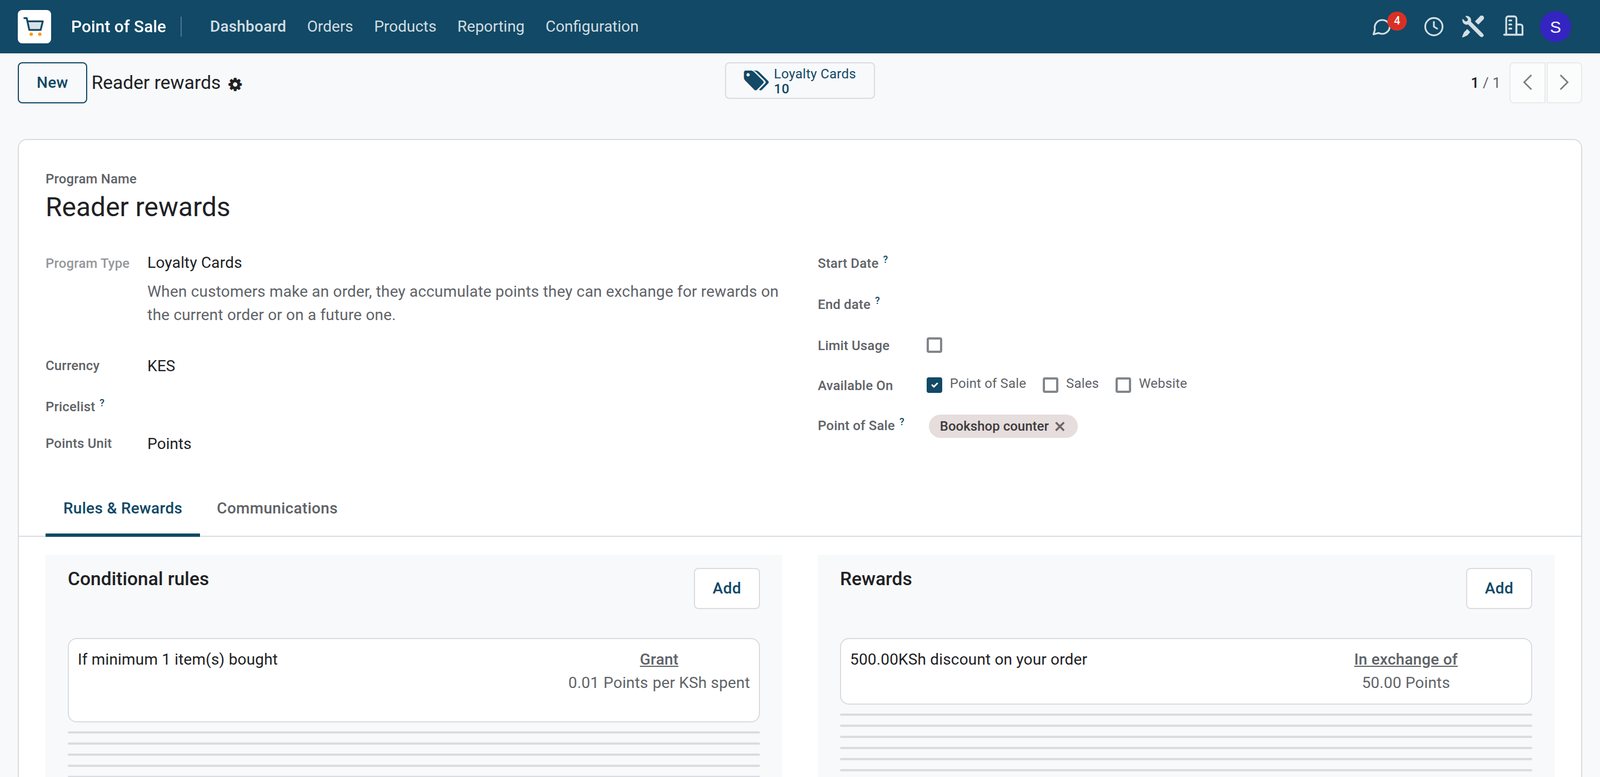Remove the Bookshop counter tag

(1060, 427)
